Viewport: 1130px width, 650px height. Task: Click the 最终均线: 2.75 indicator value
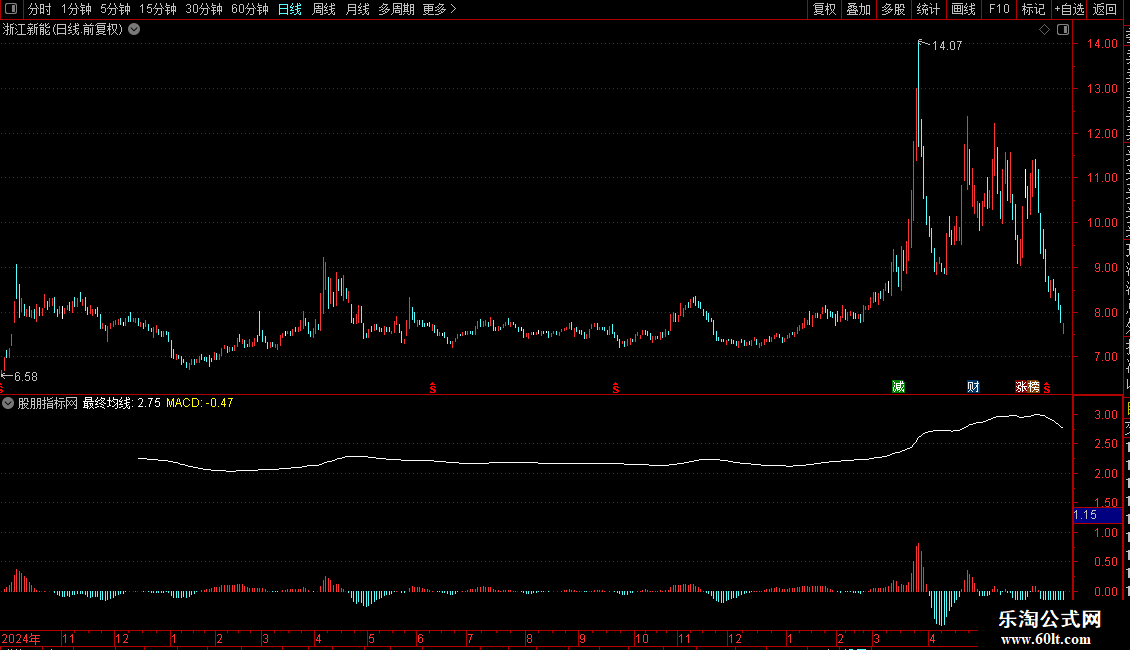coord(122,403)
